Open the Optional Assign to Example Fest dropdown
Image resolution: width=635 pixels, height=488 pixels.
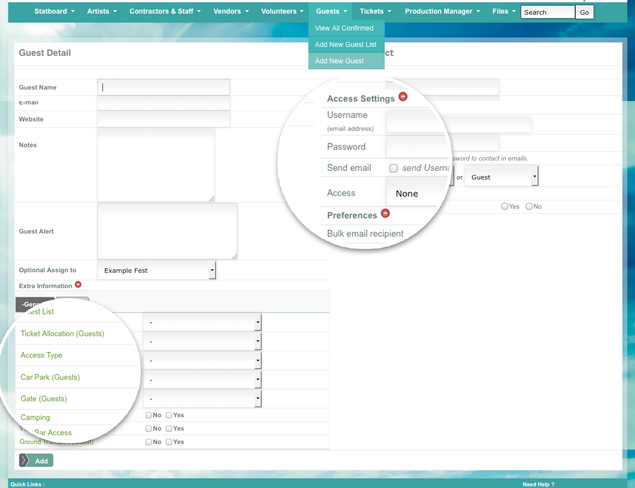click(x=157, y=271)
